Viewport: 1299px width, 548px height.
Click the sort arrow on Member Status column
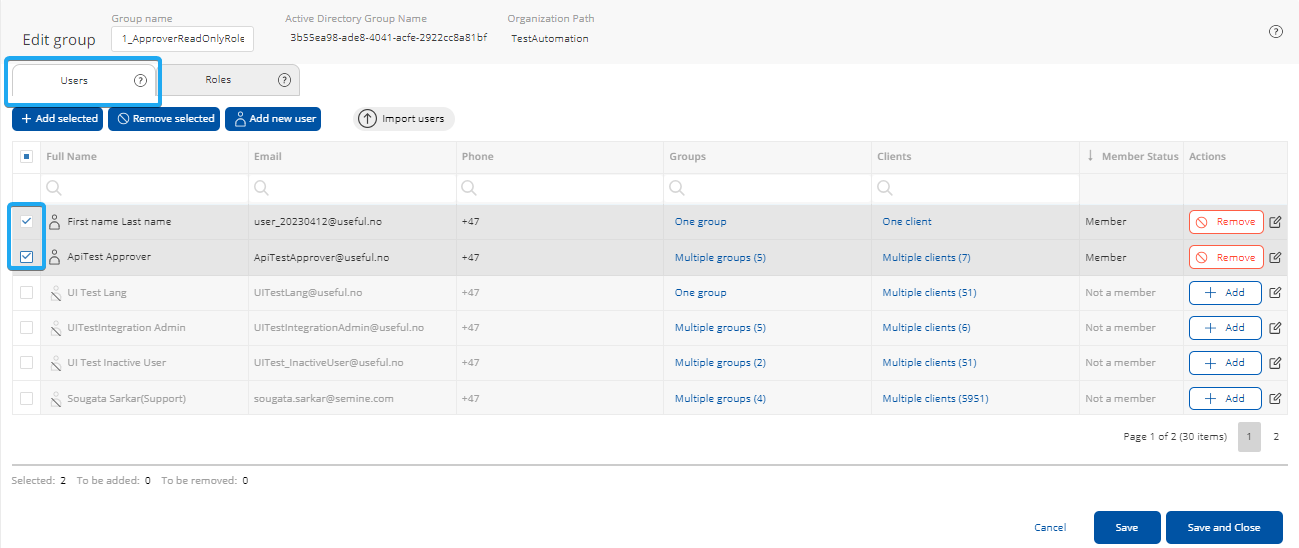pos(1090,156)
